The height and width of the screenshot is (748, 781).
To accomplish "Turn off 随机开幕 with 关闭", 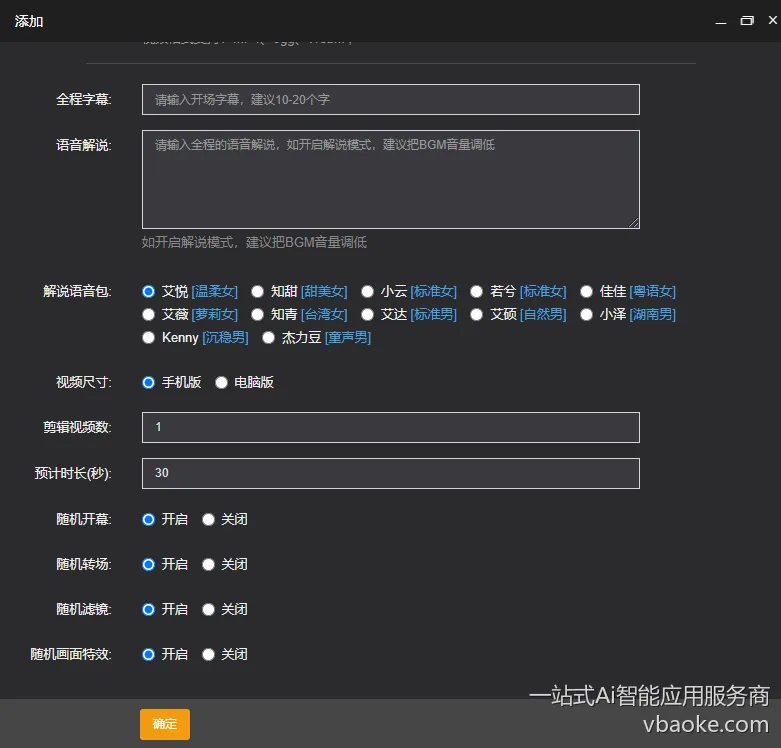I will tap(209, 519).
